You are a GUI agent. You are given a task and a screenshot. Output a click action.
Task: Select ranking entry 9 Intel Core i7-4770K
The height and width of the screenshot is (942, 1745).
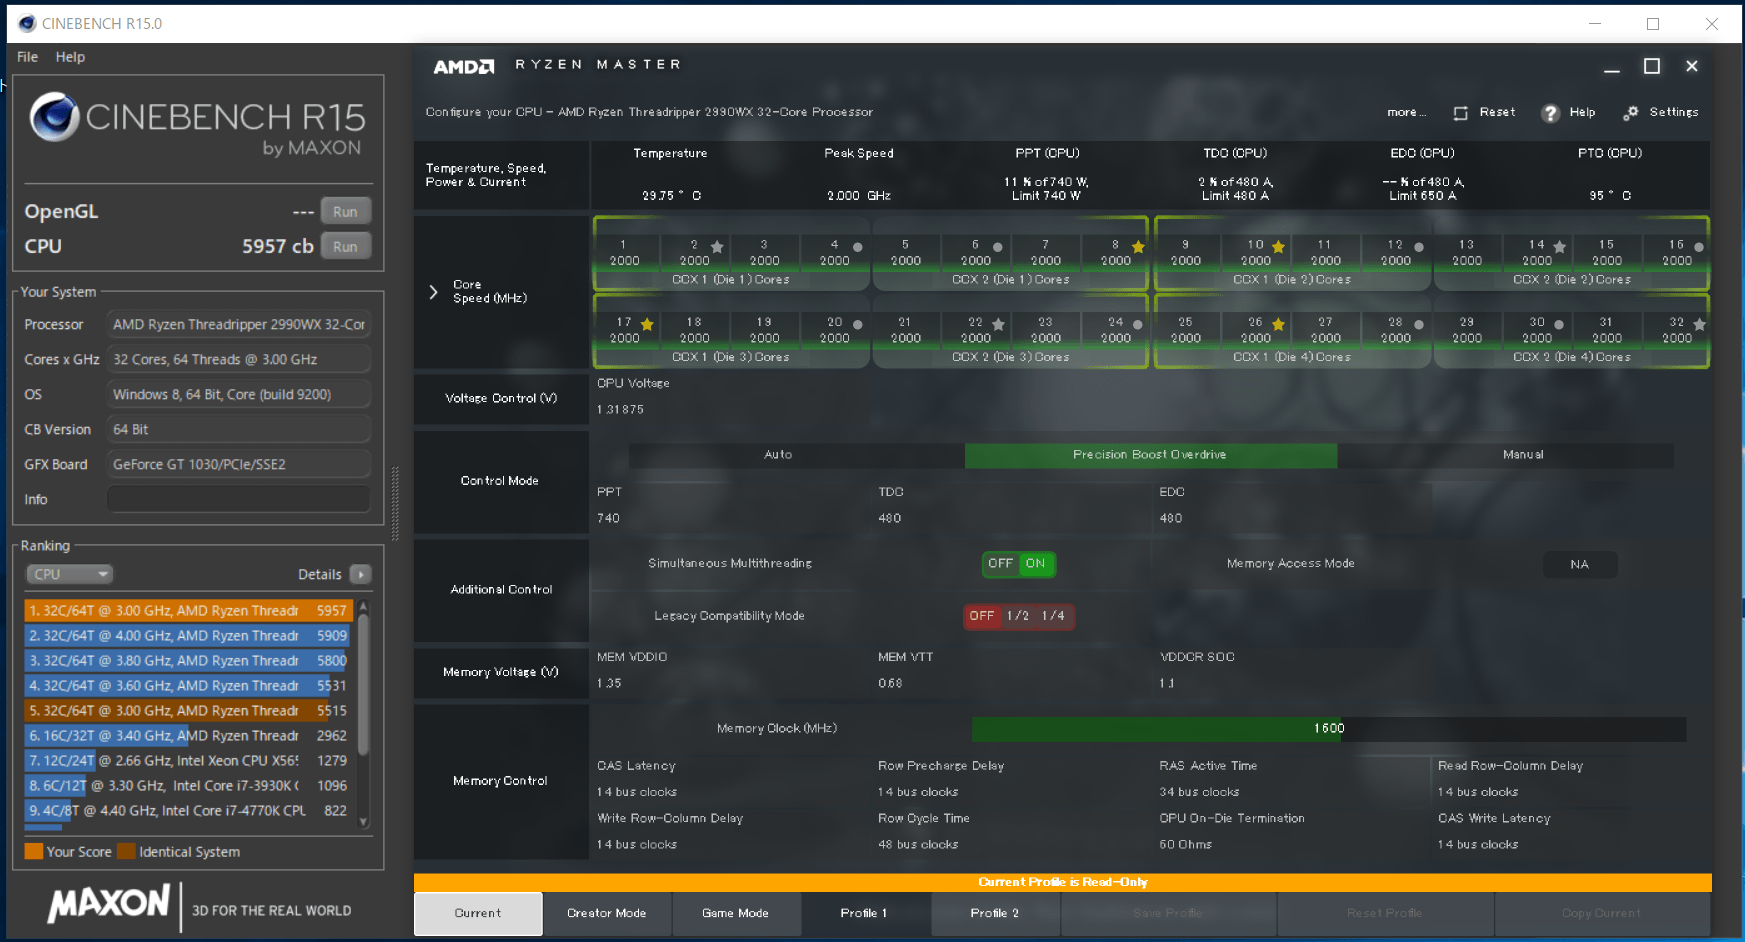coord(187,810)
